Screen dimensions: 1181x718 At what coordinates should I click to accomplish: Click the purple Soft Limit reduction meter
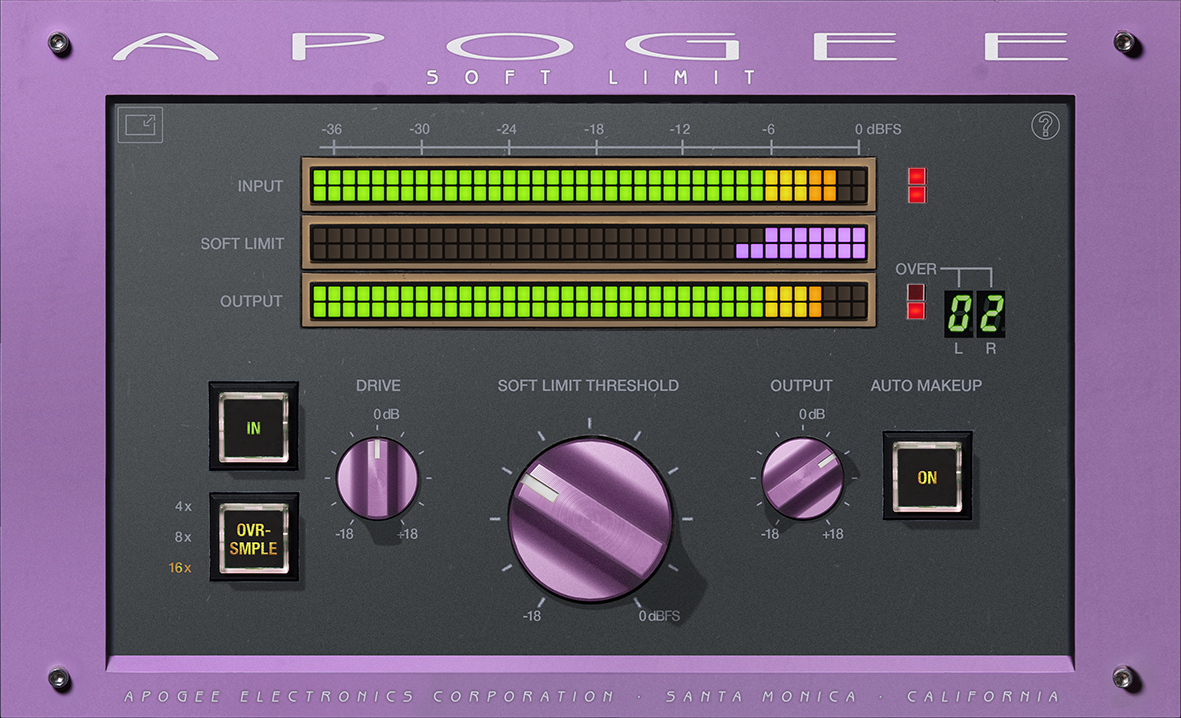588,243
